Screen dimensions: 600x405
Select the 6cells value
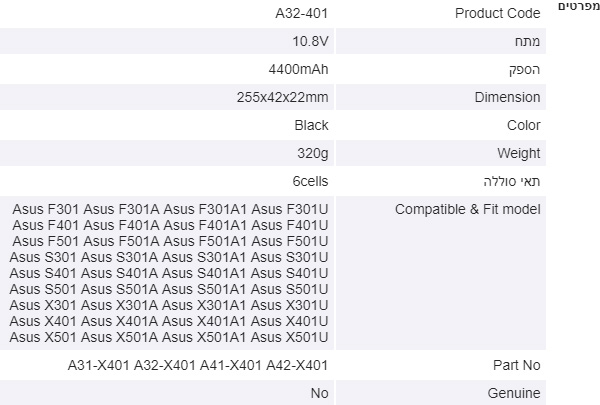(x=310, y=181)
